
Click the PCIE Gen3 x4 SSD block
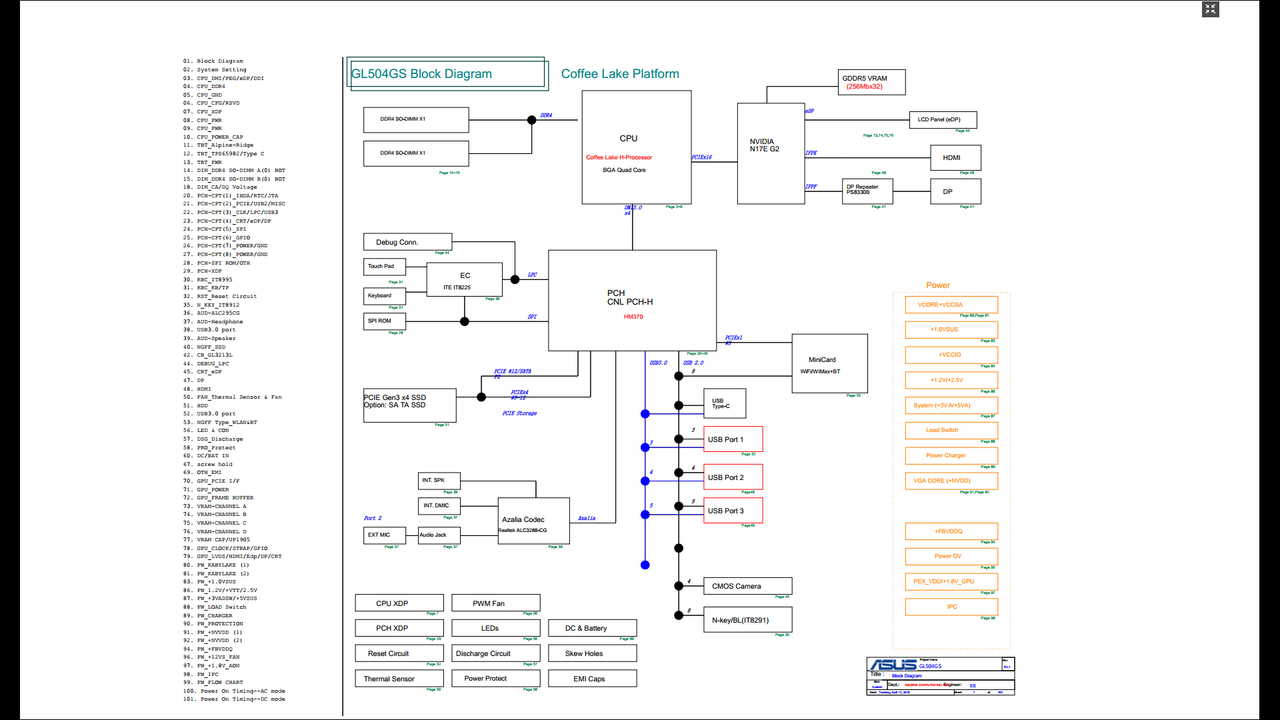pos(409,405)
